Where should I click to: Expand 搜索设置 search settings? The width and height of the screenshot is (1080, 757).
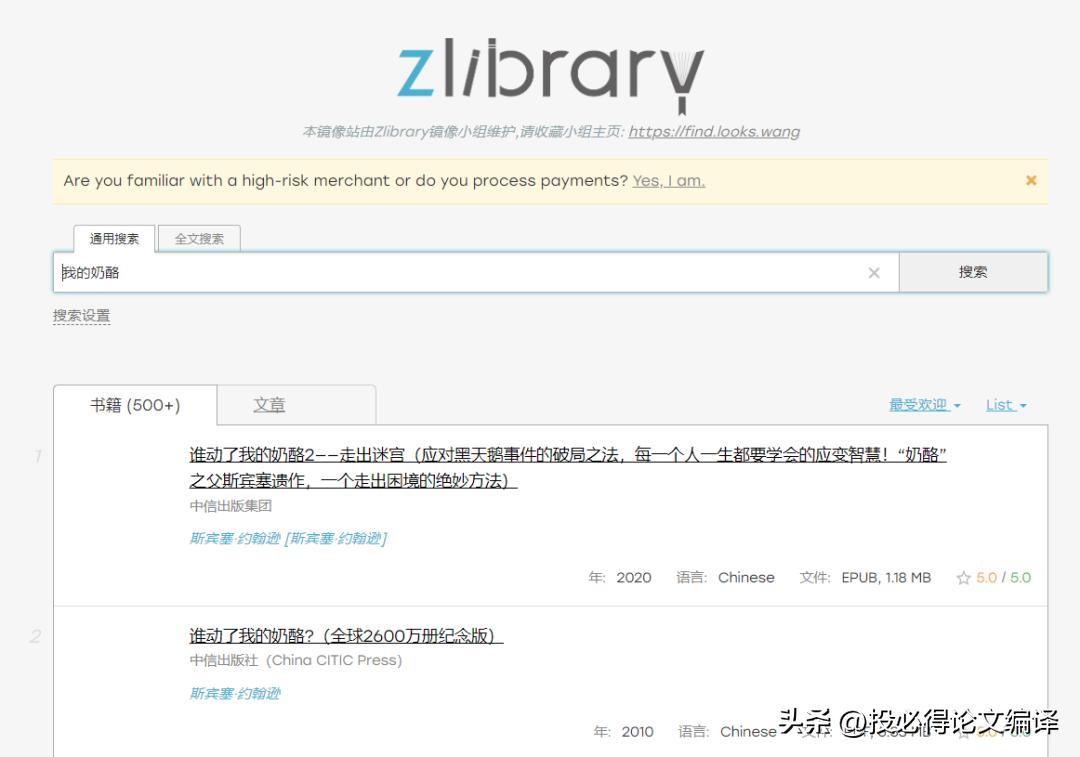[81, 315]
